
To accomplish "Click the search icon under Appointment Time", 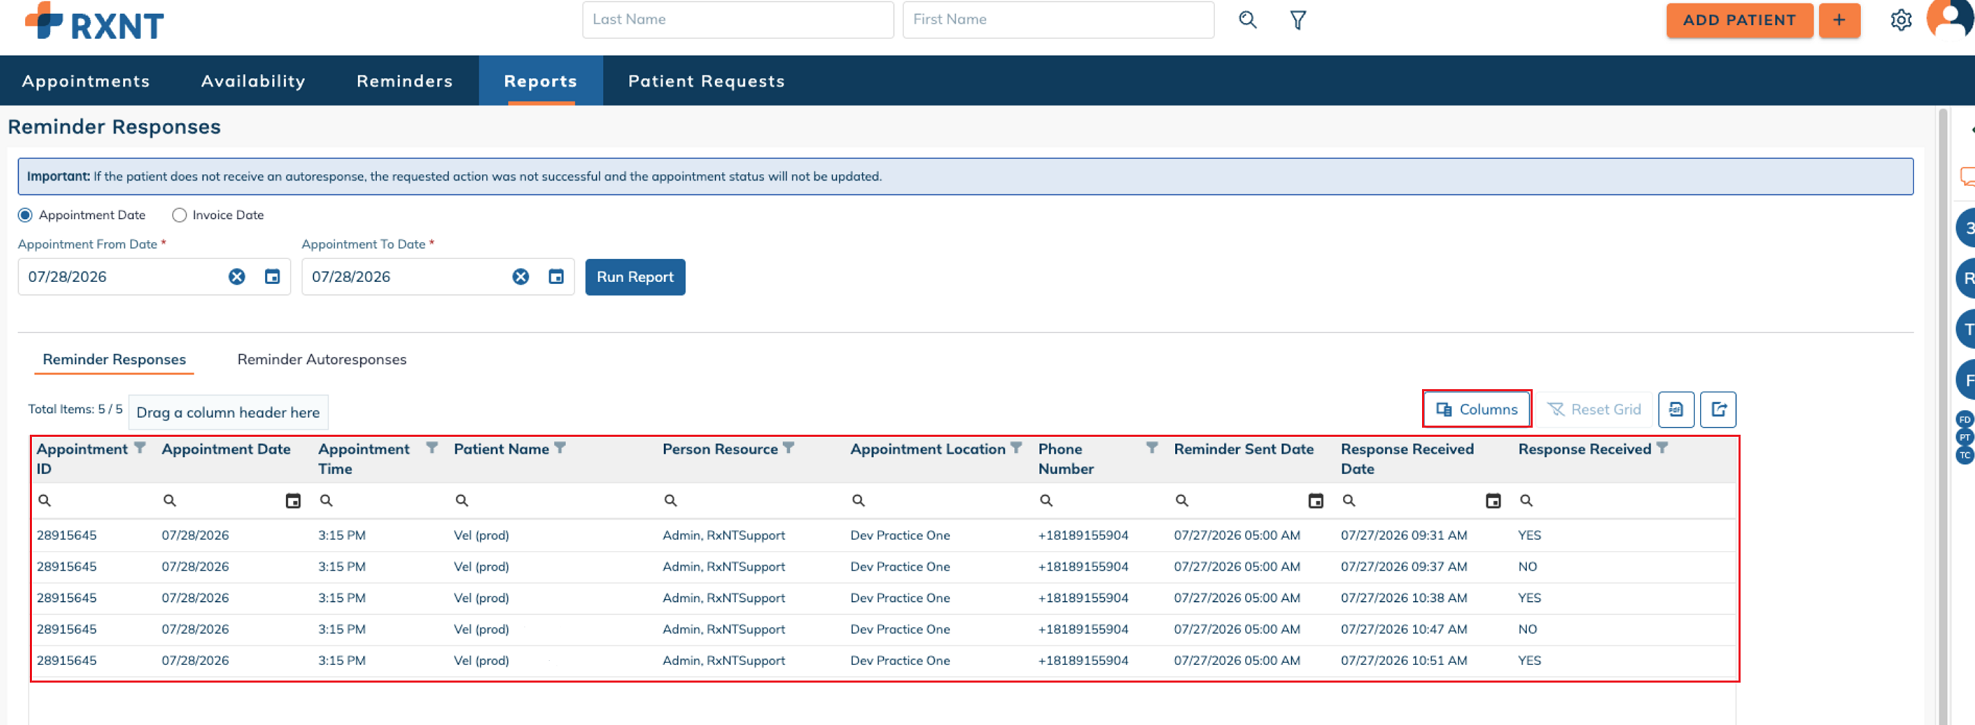I will [326, 500].
